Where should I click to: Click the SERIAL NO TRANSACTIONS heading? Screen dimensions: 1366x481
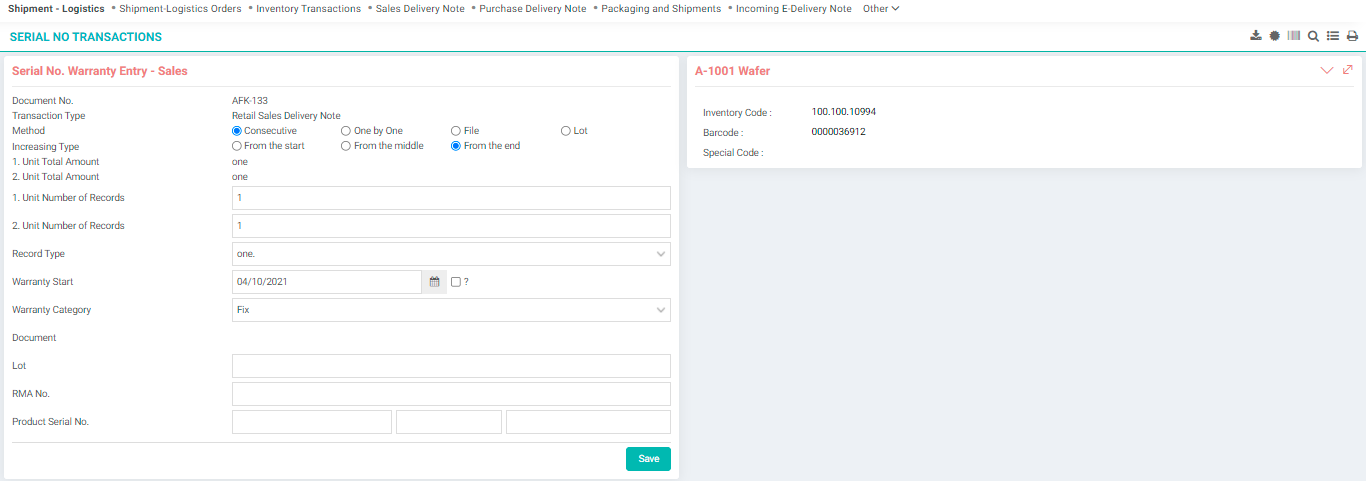pyautogui.click(x=86, y=37)
